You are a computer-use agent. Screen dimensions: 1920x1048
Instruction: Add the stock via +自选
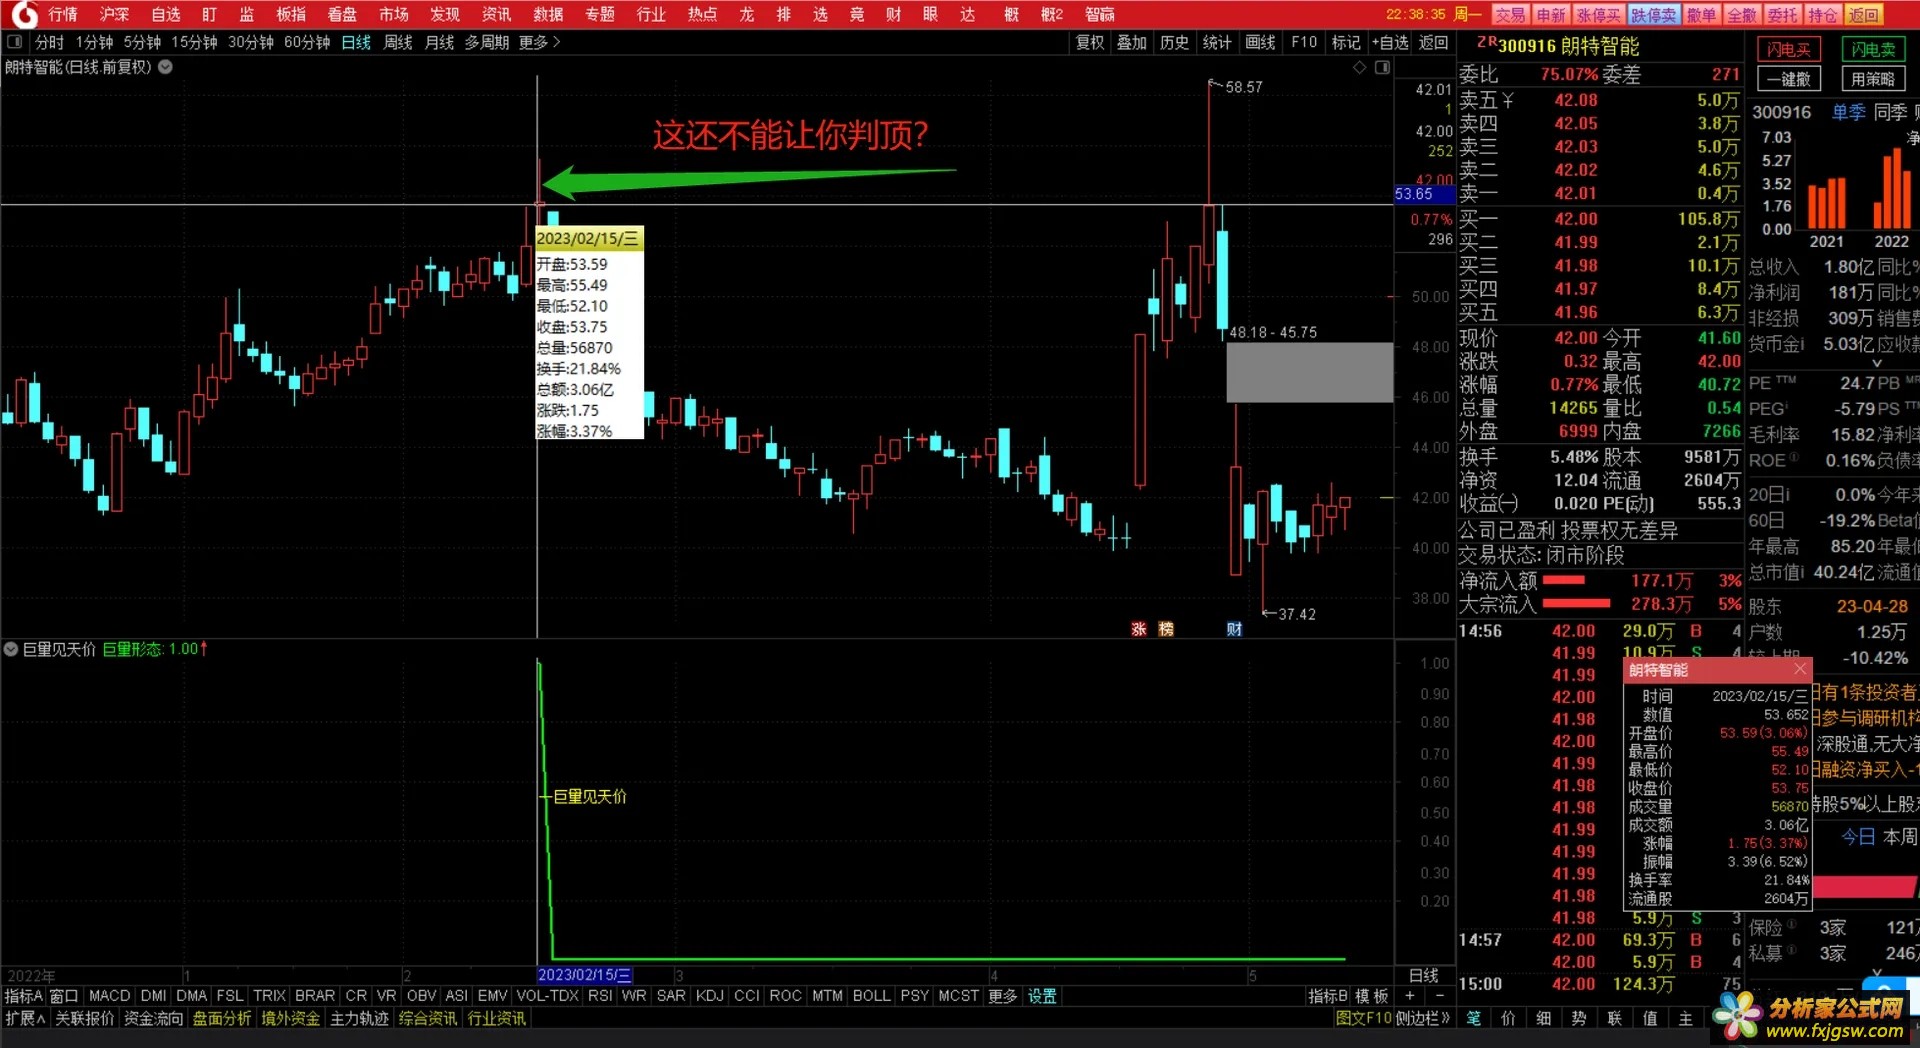(x=1390, y=42)
